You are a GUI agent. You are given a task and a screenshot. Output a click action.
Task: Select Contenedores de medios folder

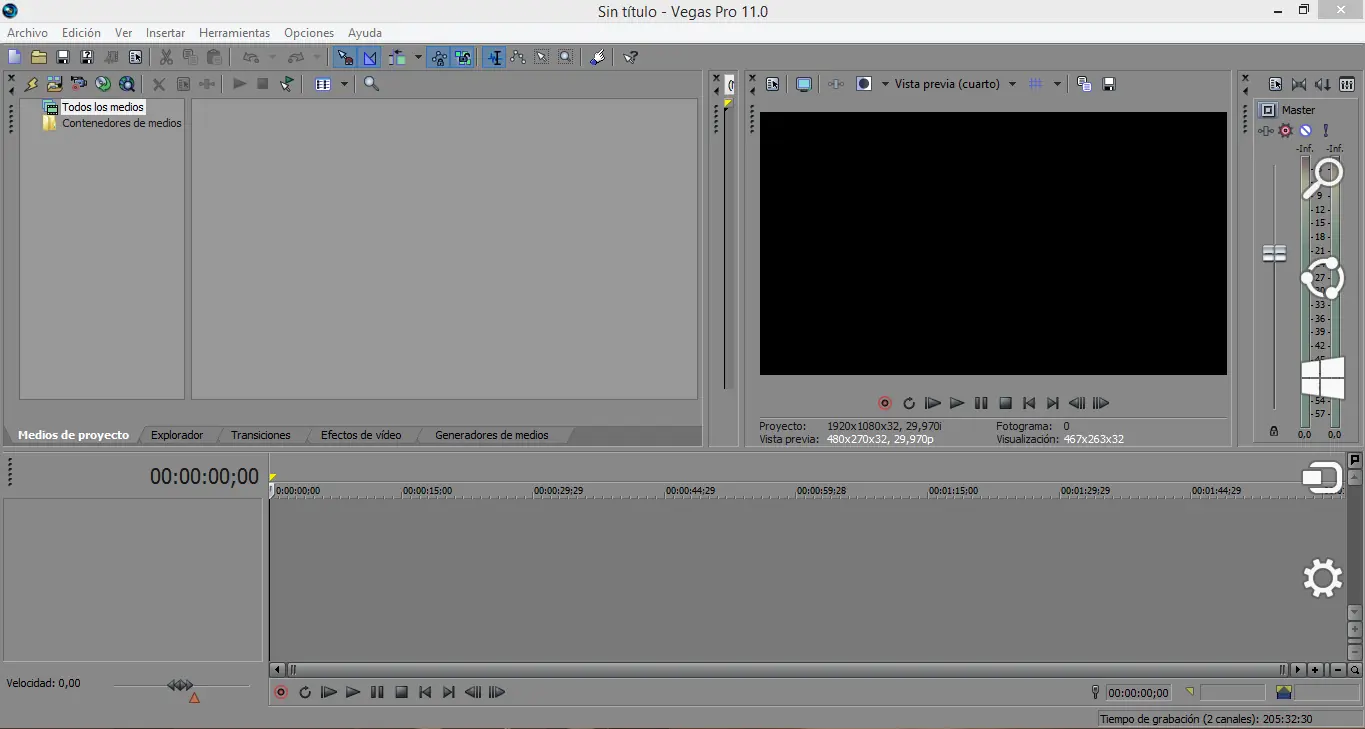122,123
